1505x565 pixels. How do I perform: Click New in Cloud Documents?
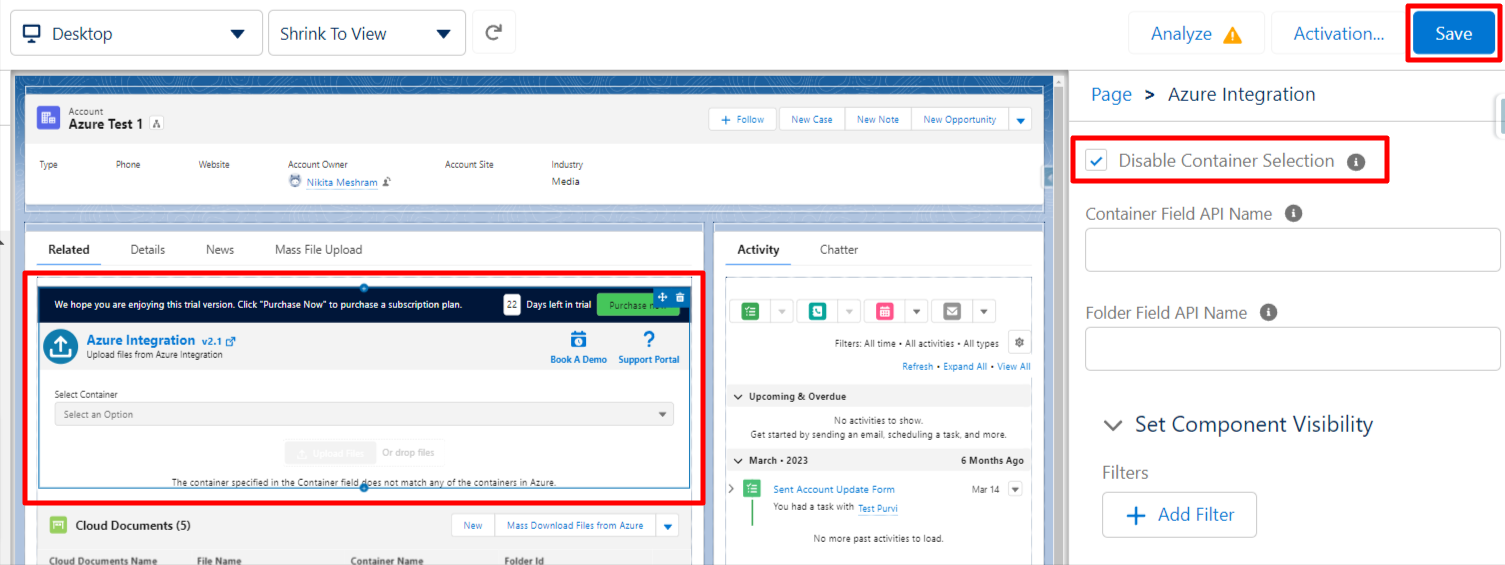[x=473, y=526]
